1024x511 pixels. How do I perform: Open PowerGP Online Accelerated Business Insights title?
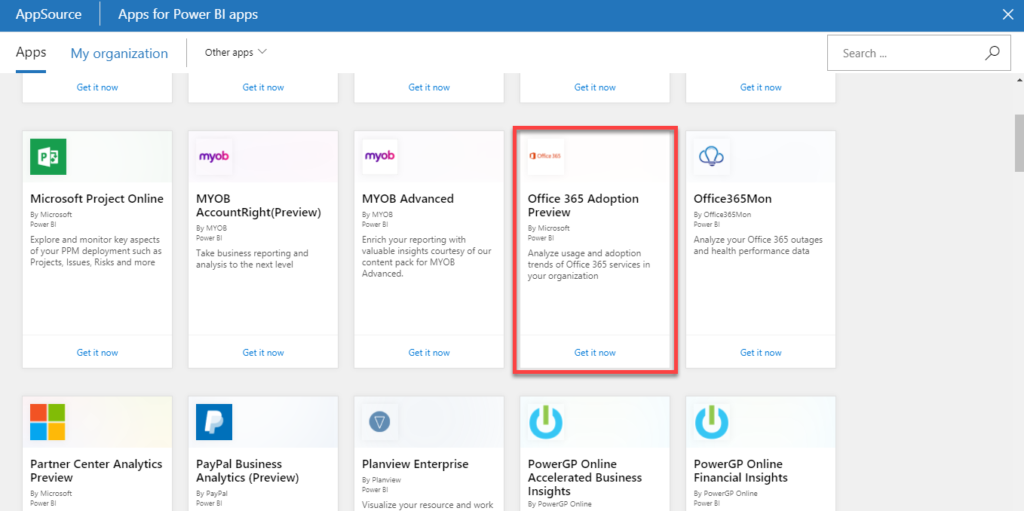[584, 477]
